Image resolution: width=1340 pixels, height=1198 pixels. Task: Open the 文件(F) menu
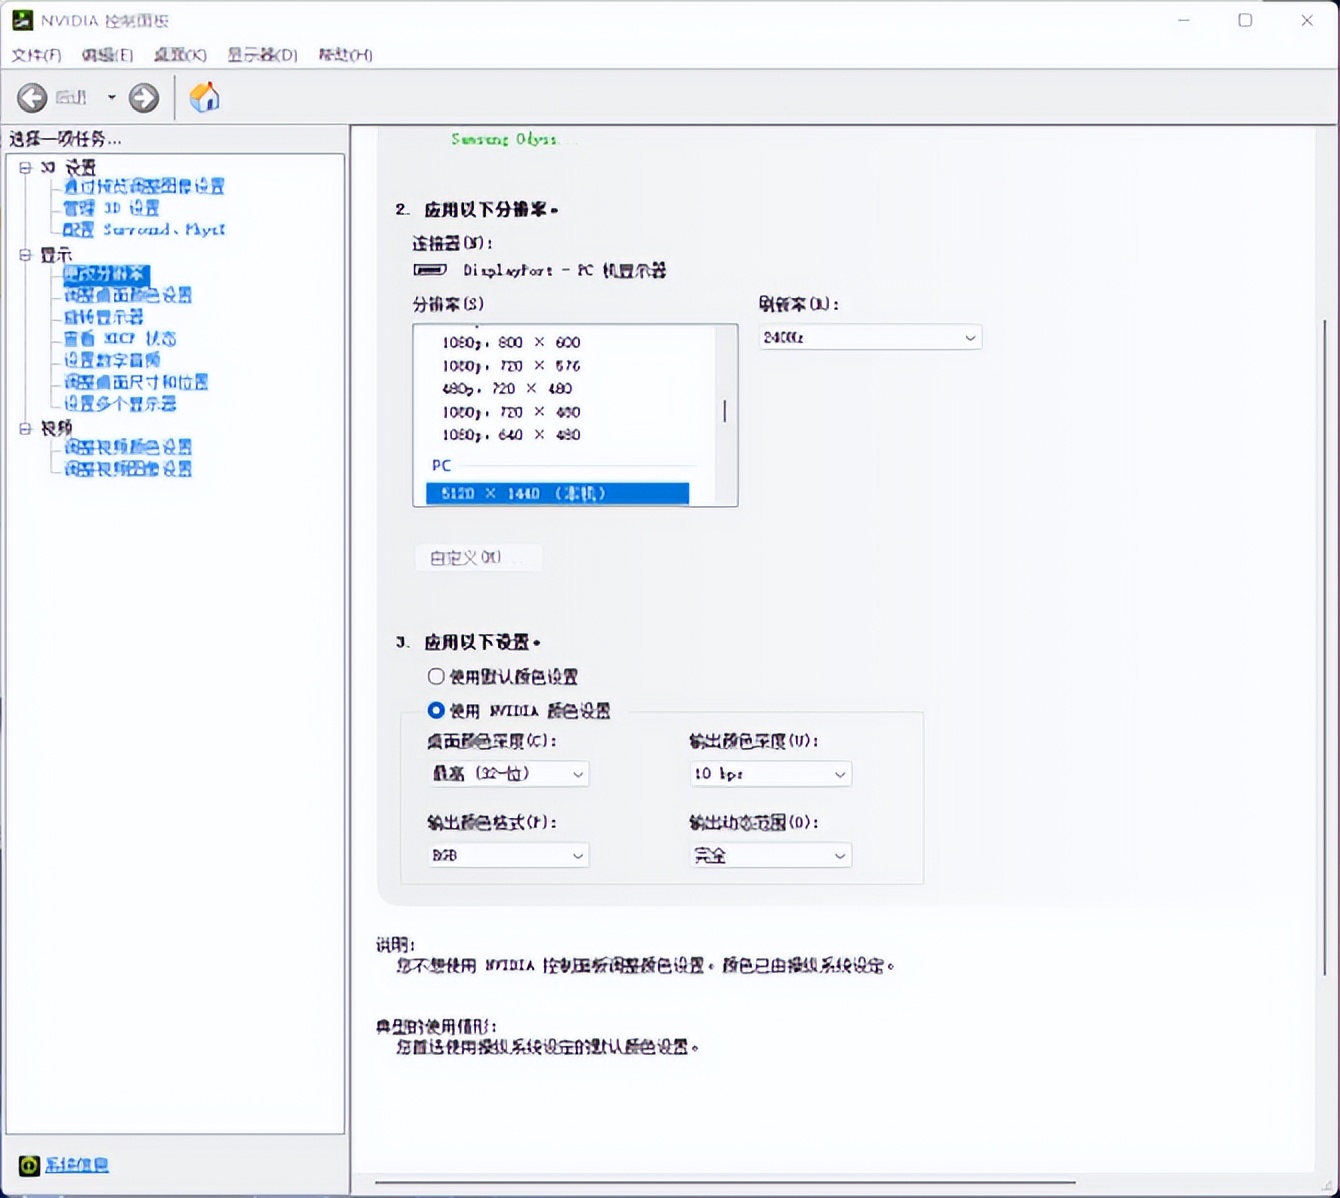pyautogui.click(x=36, y=55)
